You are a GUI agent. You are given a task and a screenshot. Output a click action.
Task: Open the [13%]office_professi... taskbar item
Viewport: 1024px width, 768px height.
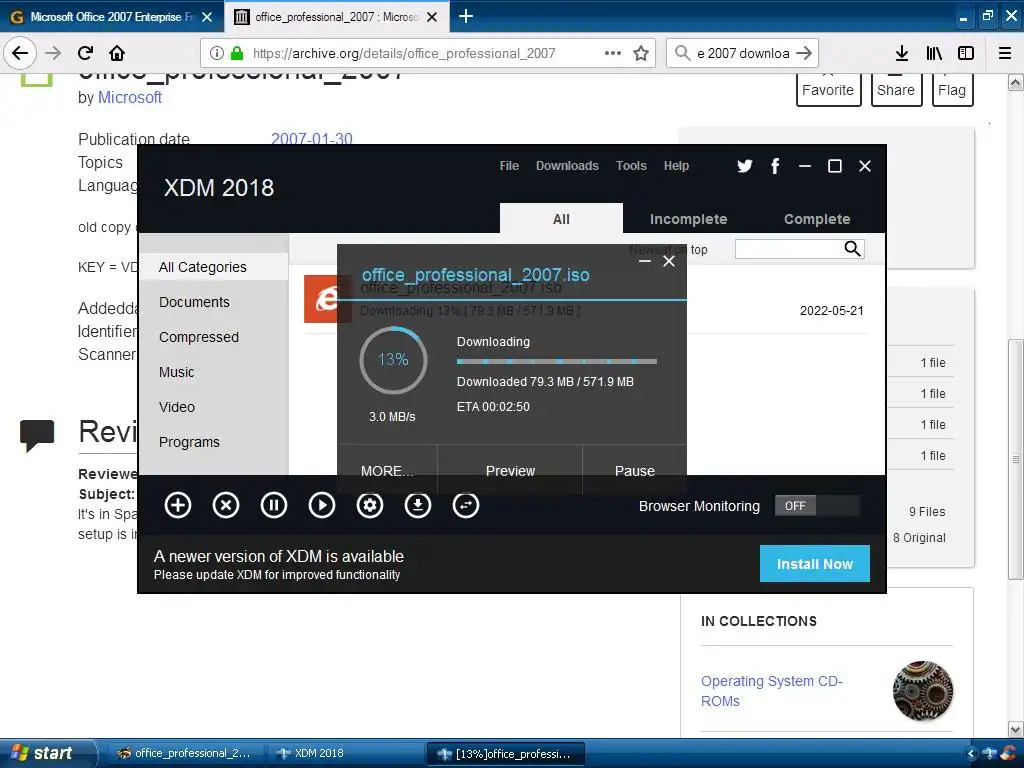point(504,754)
